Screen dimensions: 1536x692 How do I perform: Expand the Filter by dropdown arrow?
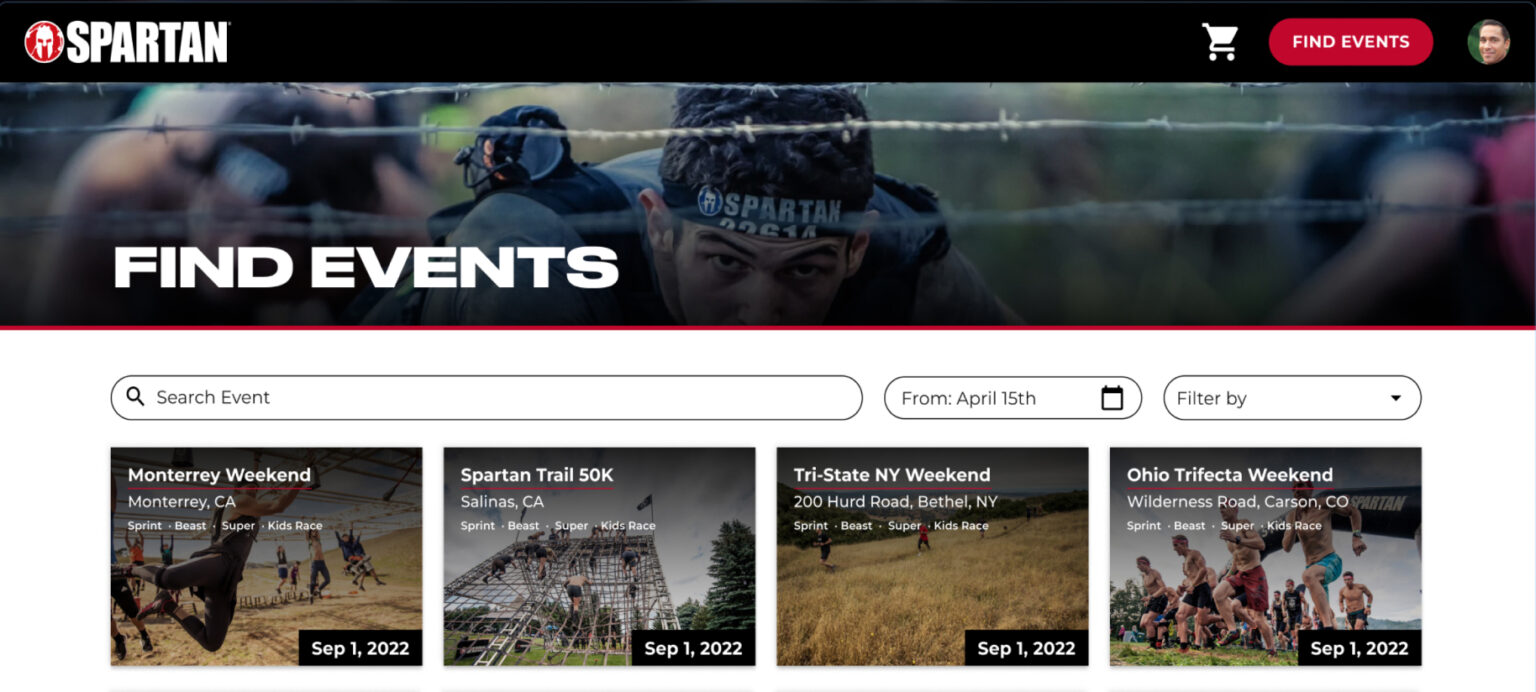(x=1396, y=398)
